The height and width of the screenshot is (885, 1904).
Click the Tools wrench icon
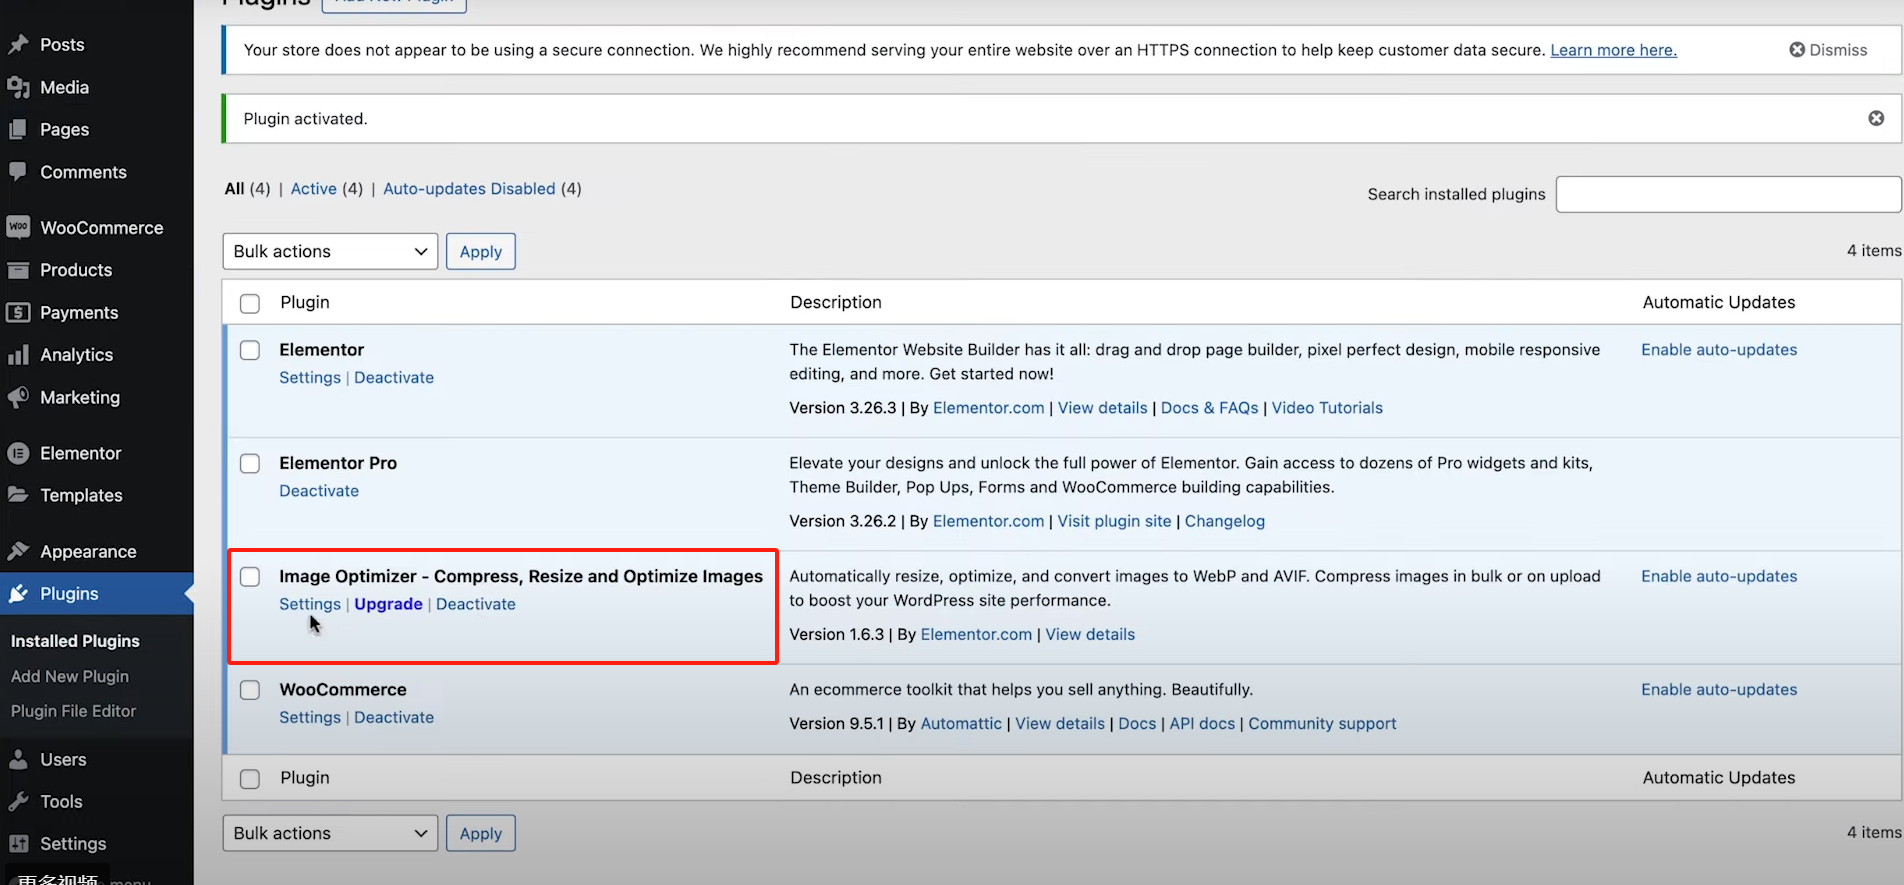[18, 801]
